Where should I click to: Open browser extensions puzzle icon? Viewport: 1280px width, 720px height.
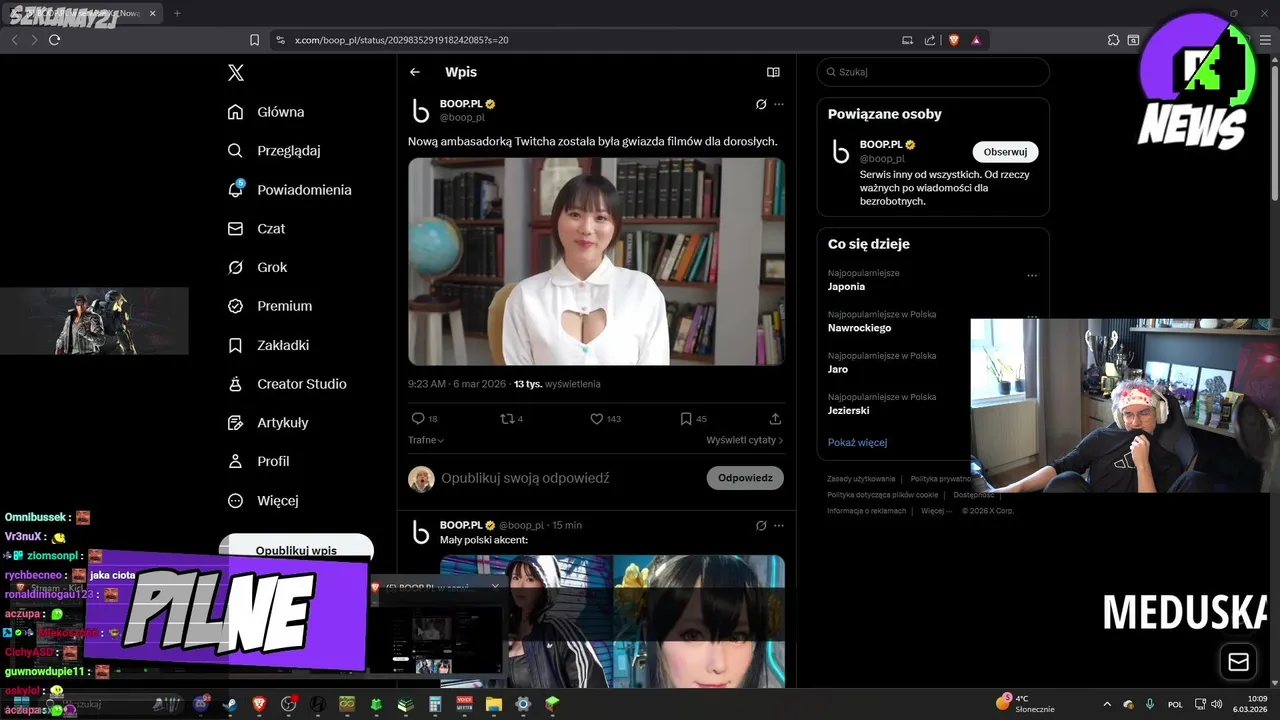click(x=1113, y=40)
